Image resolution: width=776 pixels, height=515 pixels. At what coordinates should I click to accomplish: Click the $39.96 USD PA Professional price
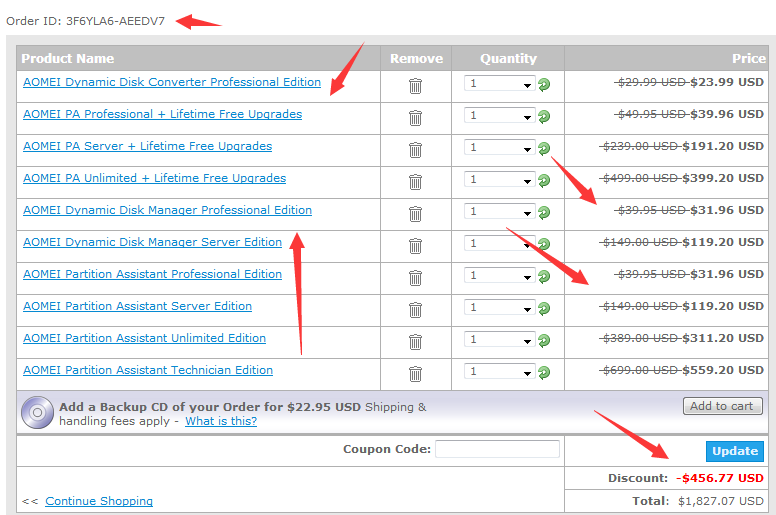pos(727,114)
